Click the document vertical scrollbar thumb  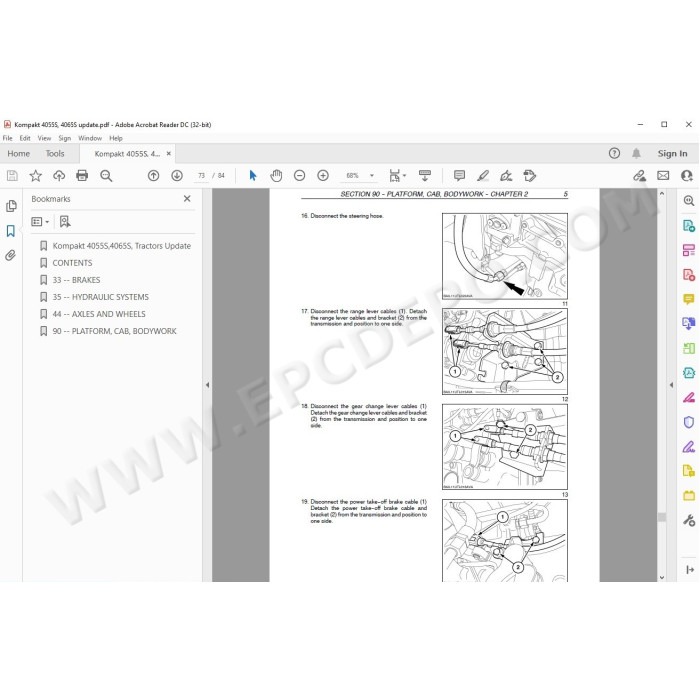coord(662,517)
